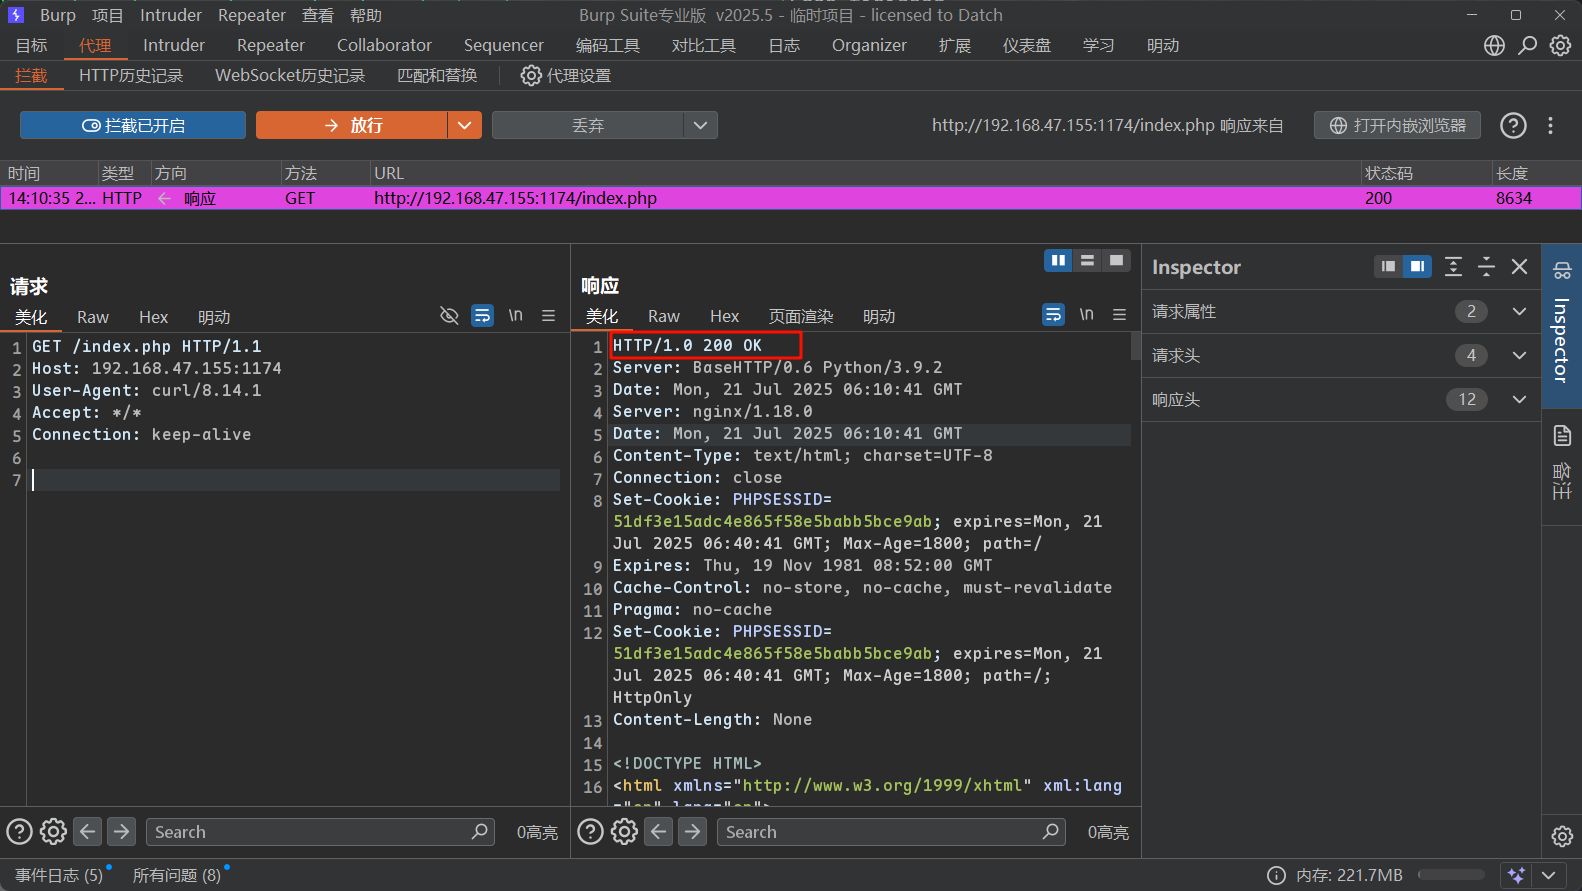
Task: Click the globe icon in top bar
Action: coord(1494,45)
